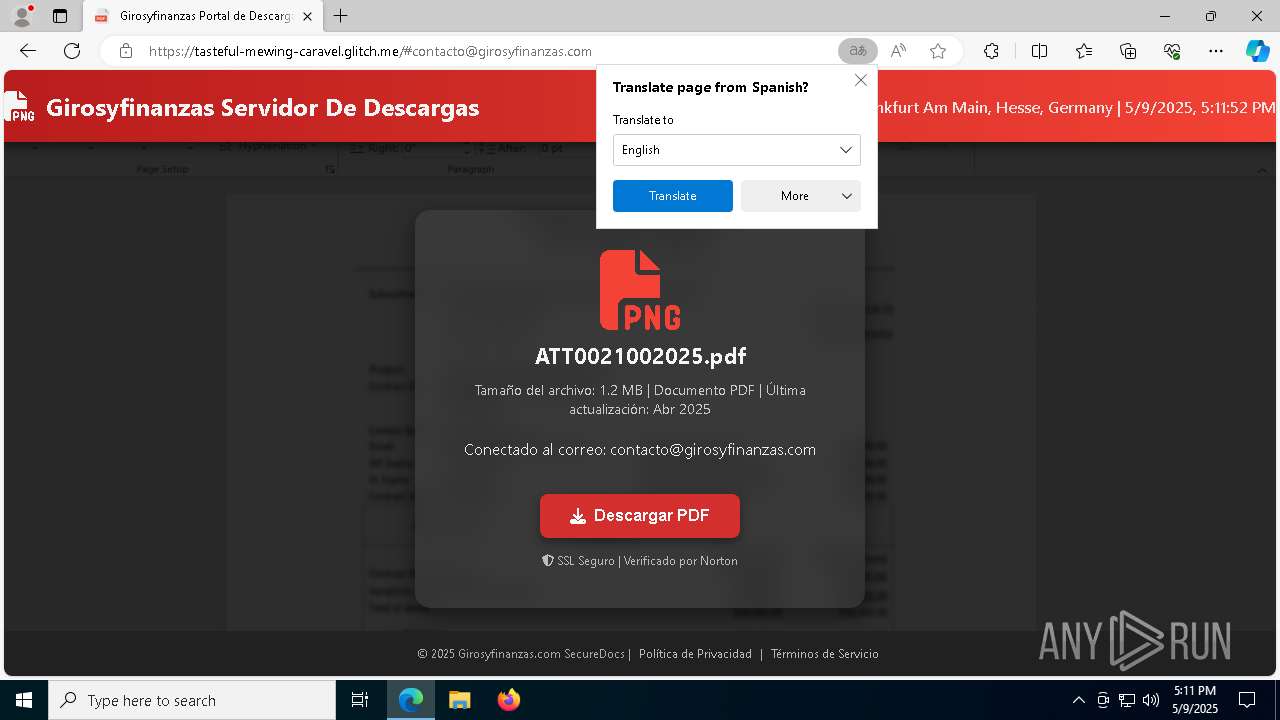Click the Descargar PDF button
1280x720 pixels.
(x=640, y=516)
